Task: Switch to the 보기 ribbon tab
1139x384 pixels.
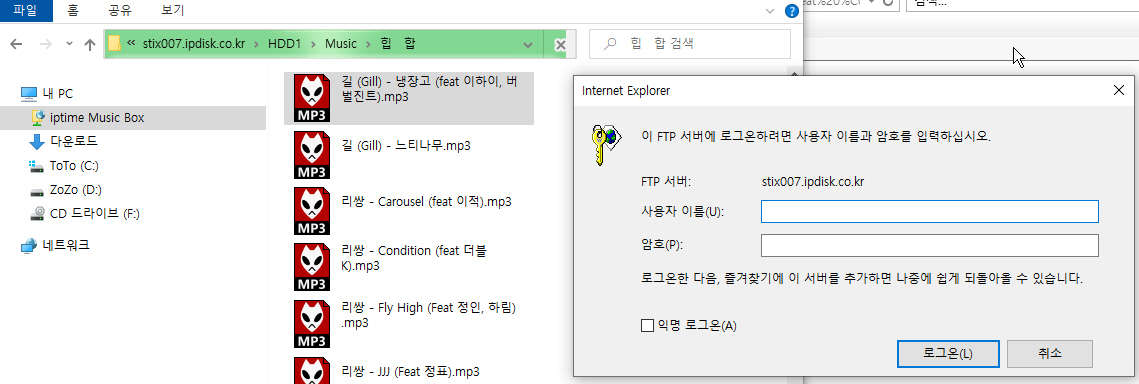Action: [173, 10]
